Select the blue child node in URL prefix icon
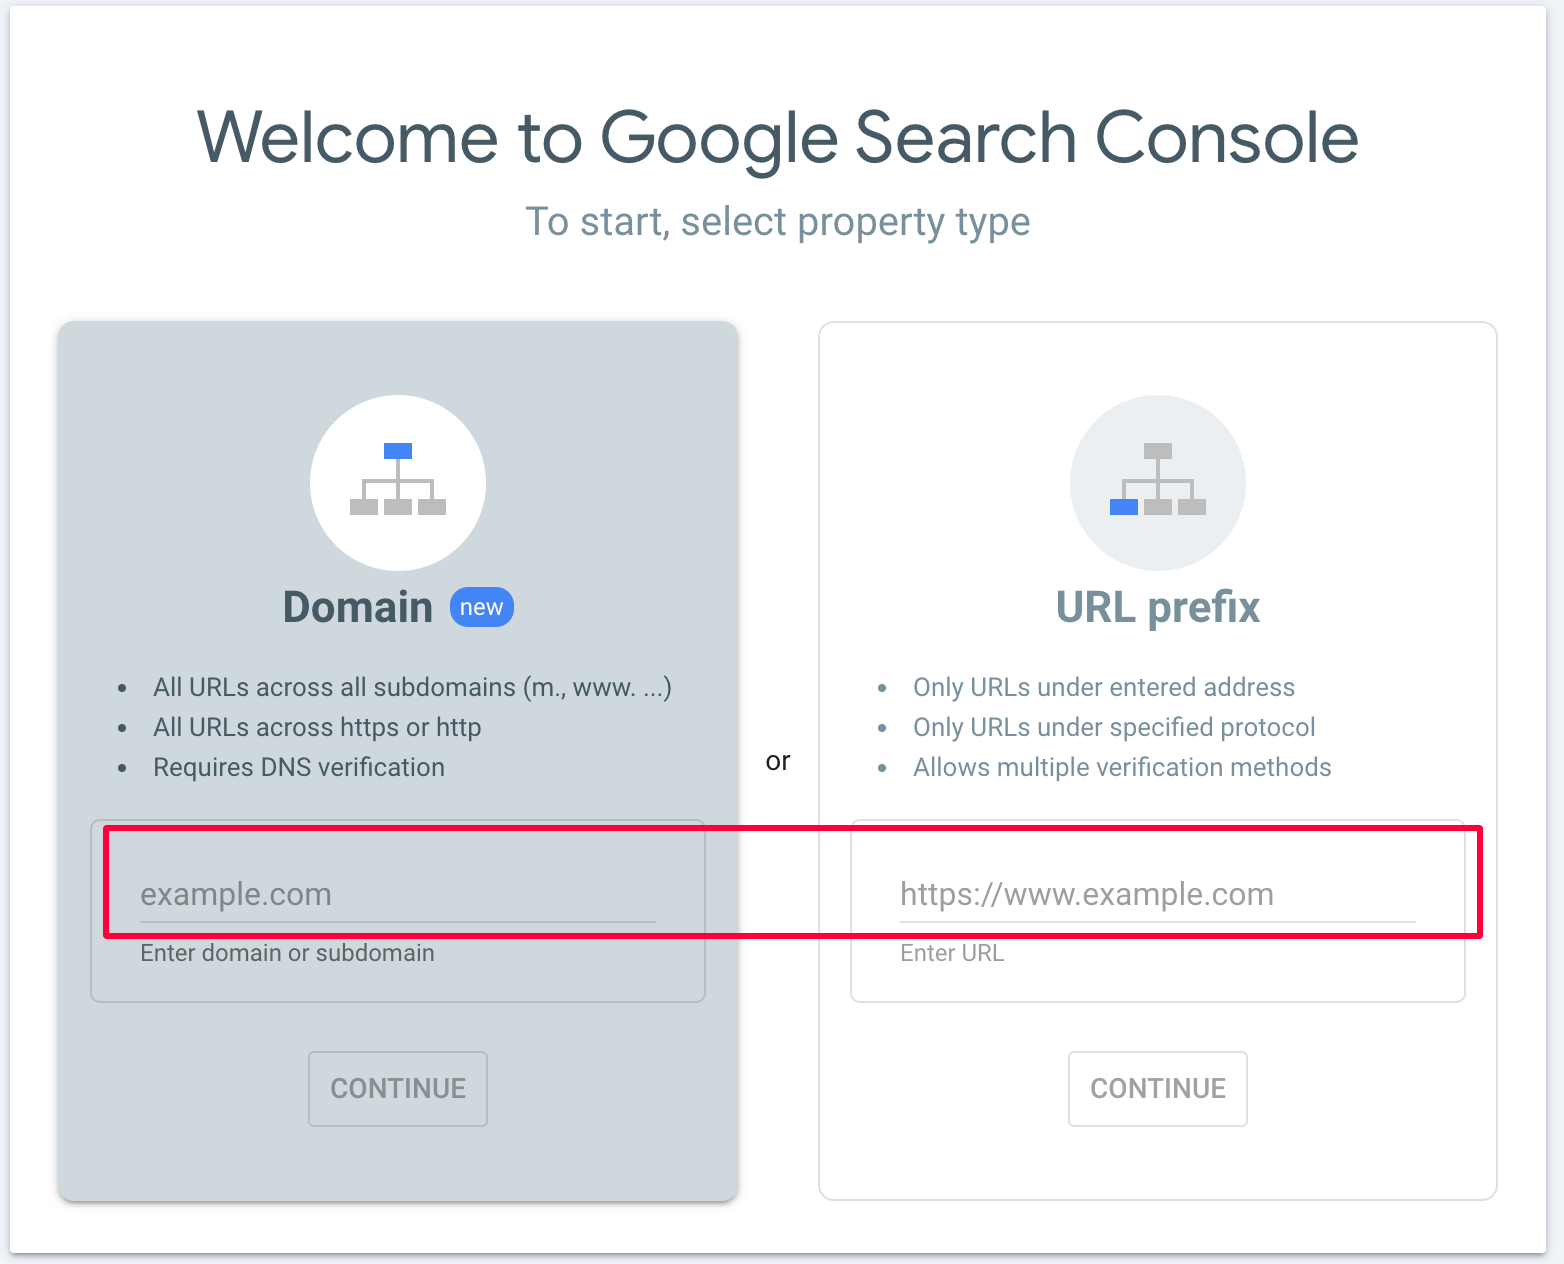This screenshot has height=1264, width=1564. pos(1122,507)
